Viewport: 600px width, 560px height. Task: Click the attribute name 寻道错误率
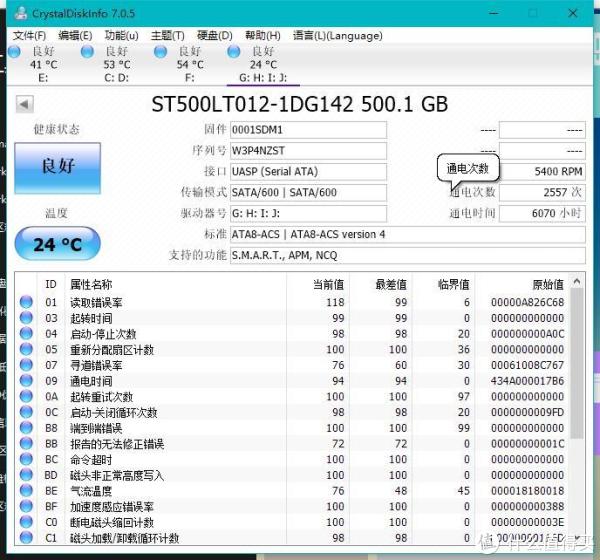[x=96, y=365]
